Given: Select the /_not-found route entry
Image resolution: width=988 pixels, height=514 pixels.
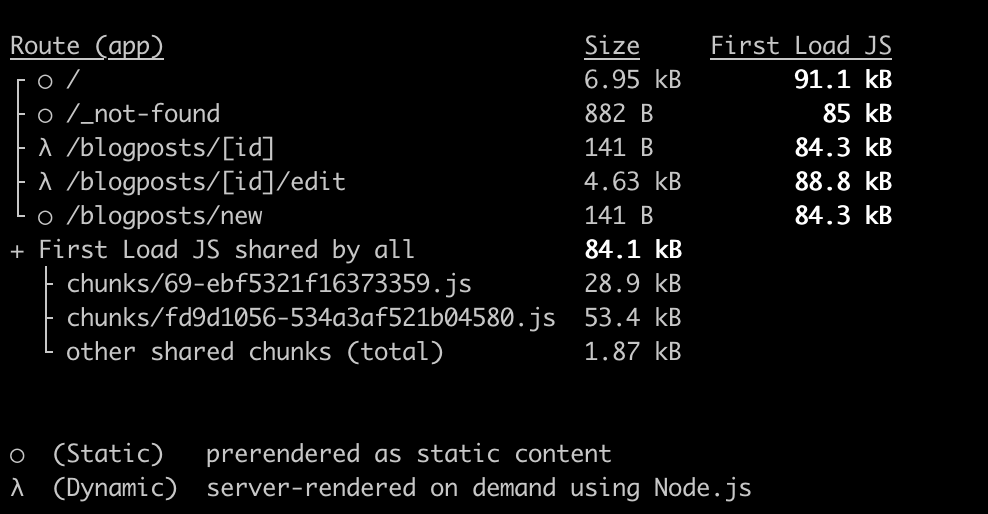Looking at the screenshot, I should 143,114.
